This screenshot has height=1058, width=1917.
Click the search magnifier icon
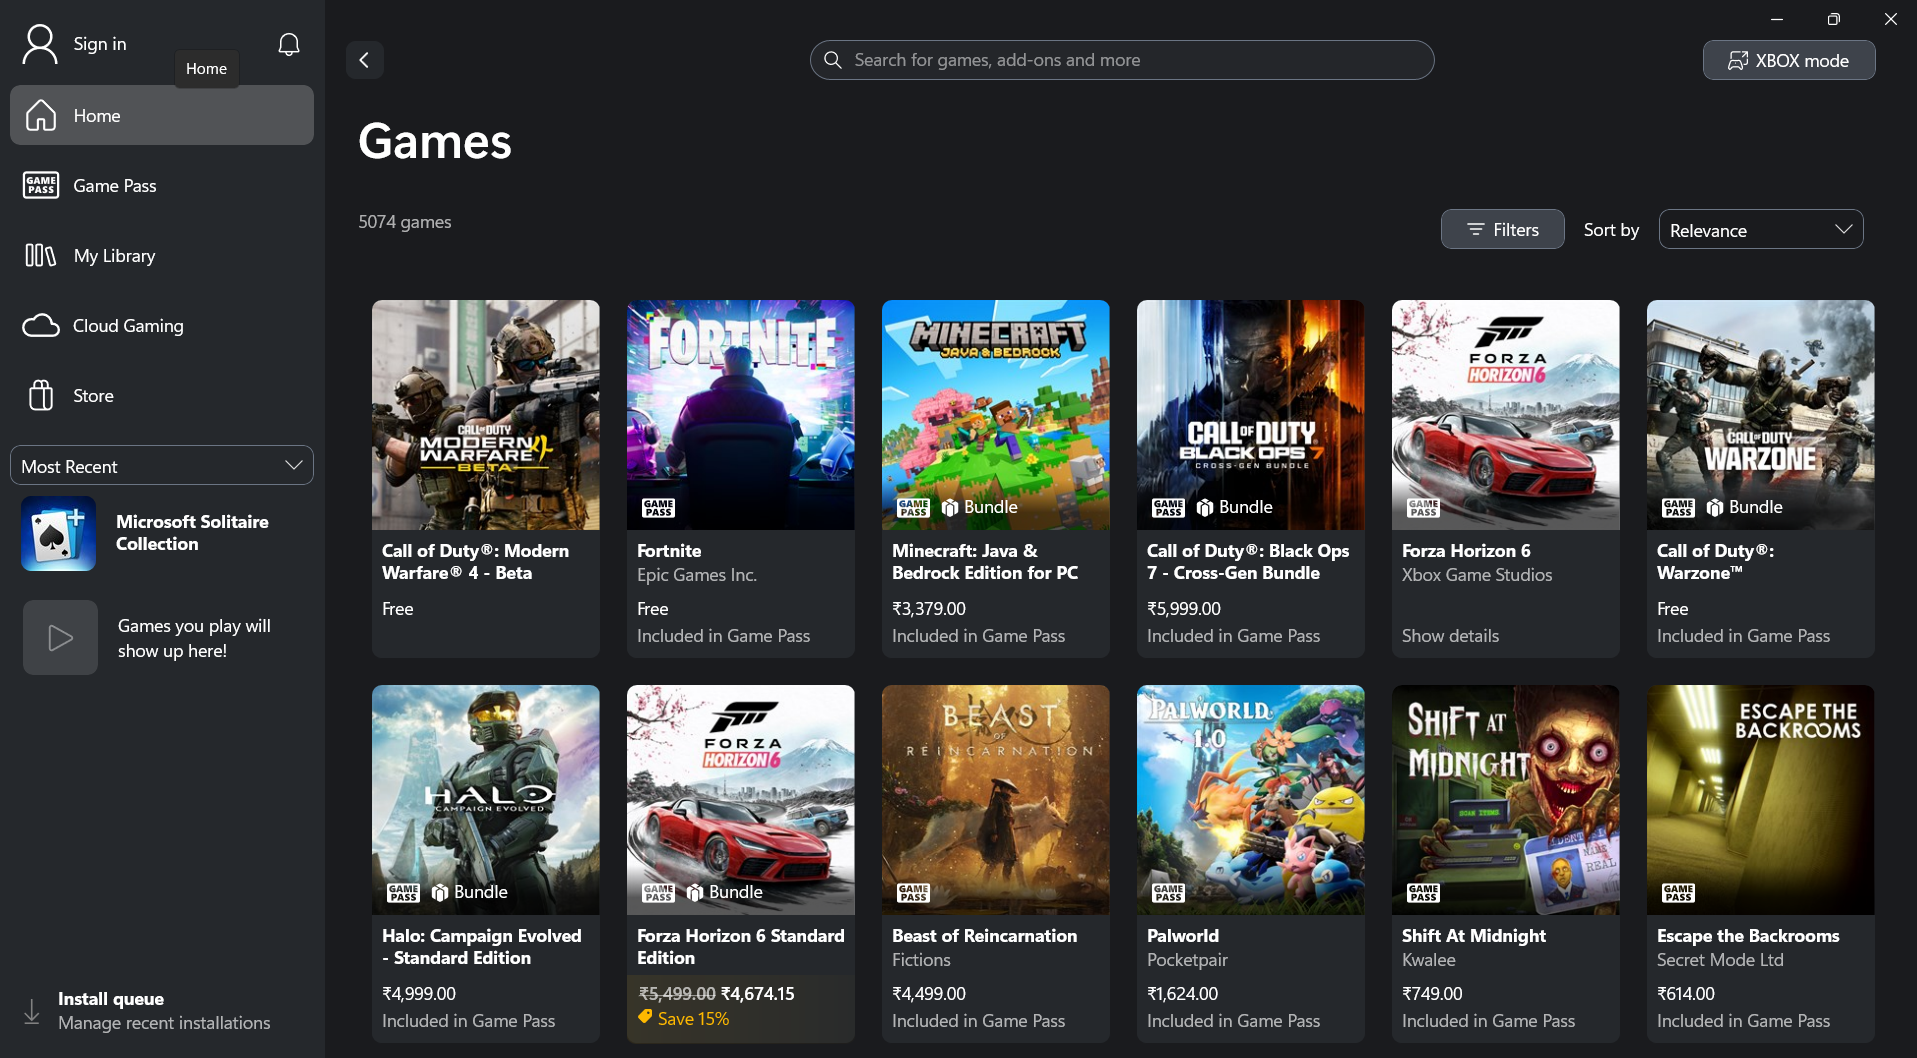pos(832,60)
